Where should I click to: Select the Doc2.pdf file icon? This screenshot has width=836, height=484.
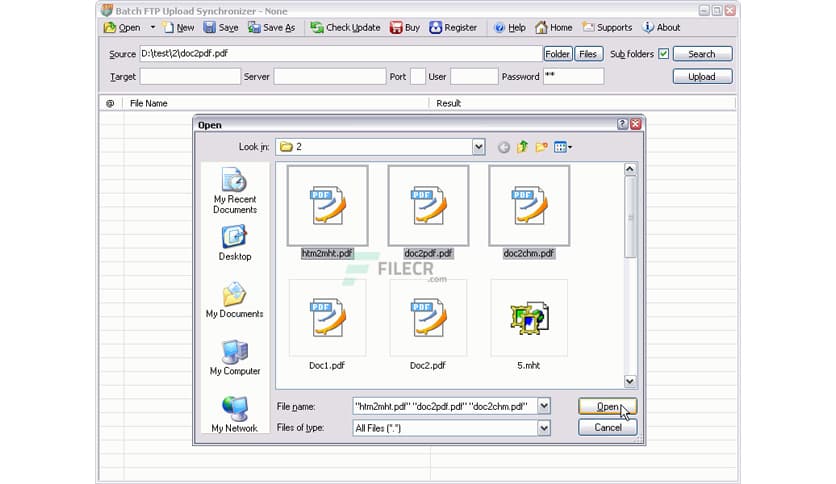pyautogui.click(x=428, y=318)
